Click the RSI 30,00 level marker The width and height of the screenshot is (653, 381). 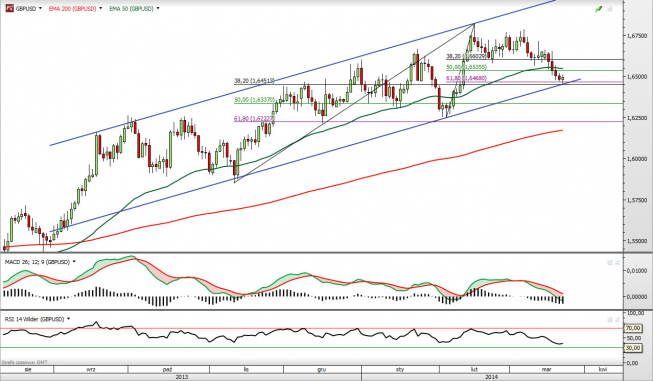click(x=633, y=348)
